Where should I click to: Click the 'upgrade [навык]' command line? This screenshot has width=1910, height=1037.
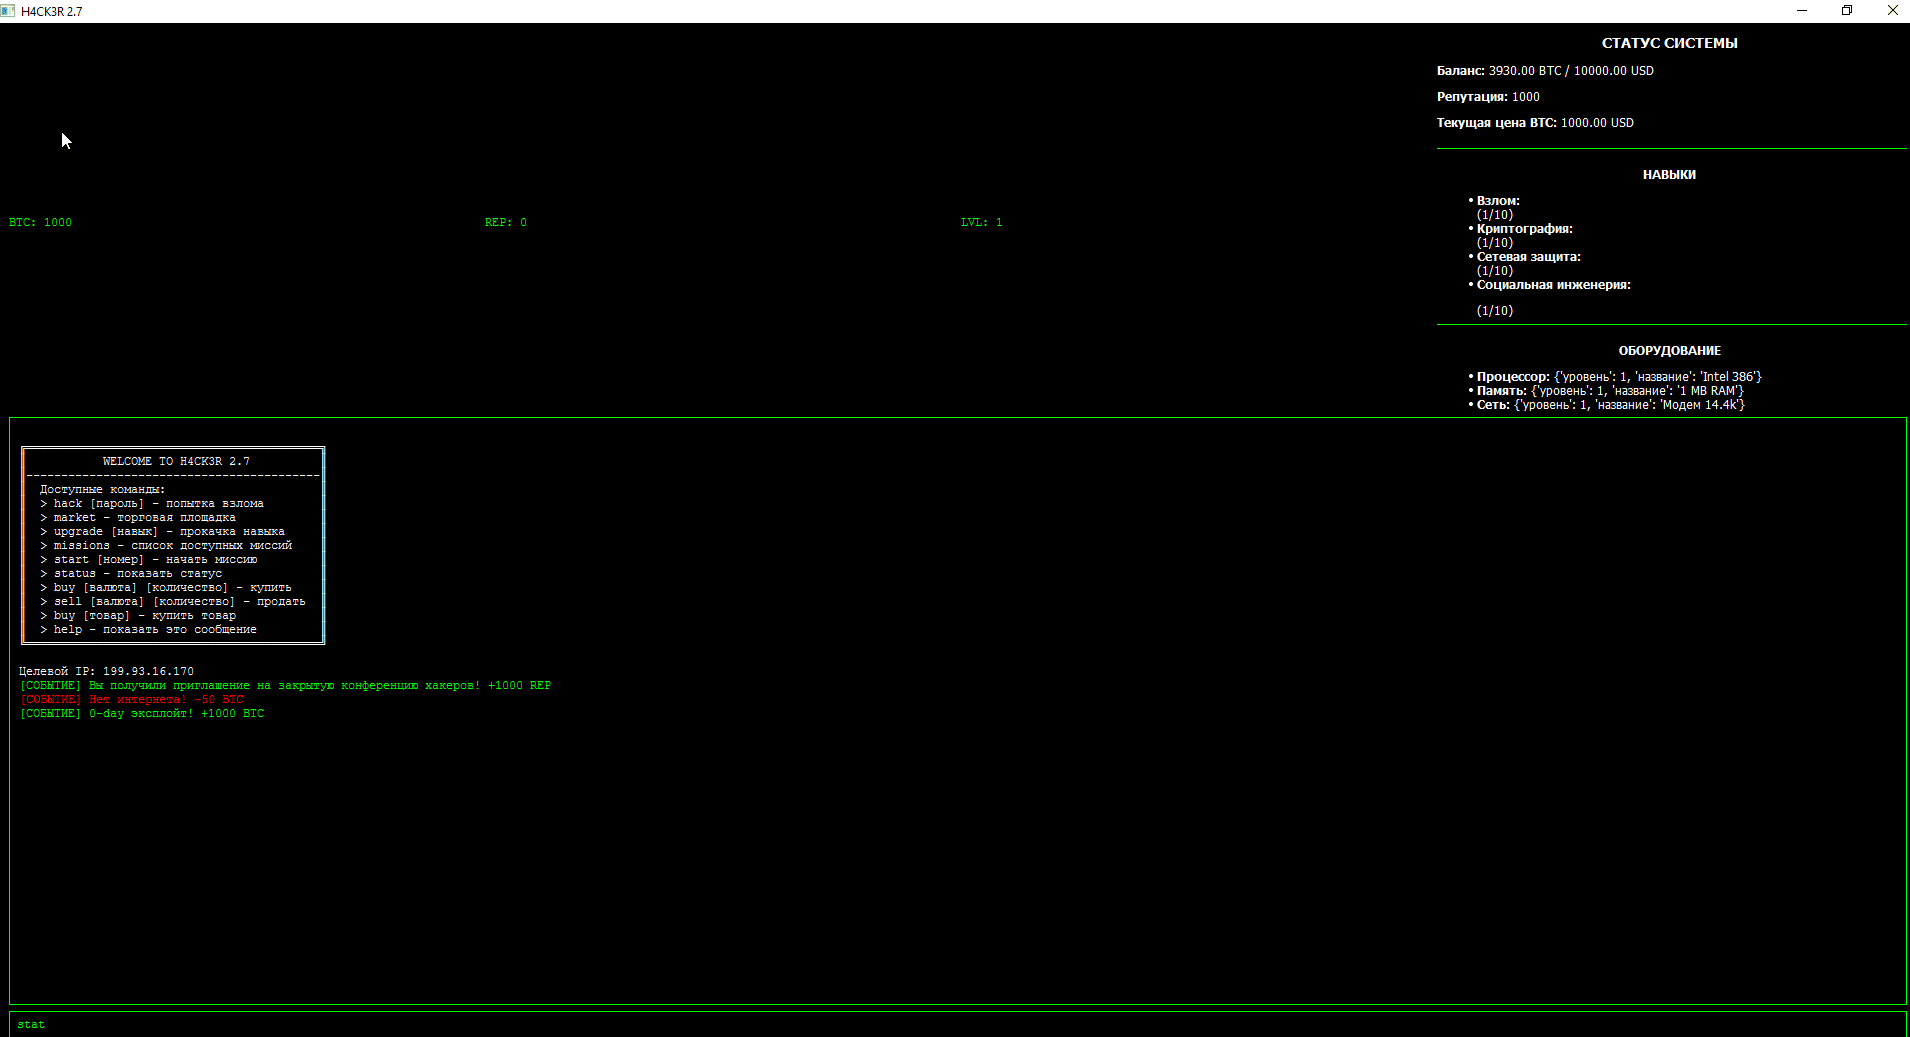click(x=162, y=531)
